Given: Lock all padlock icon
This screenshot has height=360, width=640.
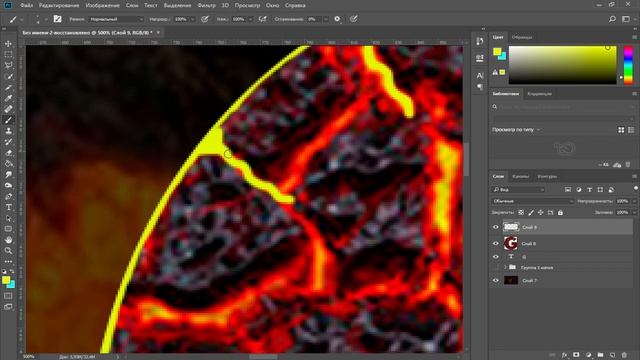Looking at the screenshot, I should (560, 213).
